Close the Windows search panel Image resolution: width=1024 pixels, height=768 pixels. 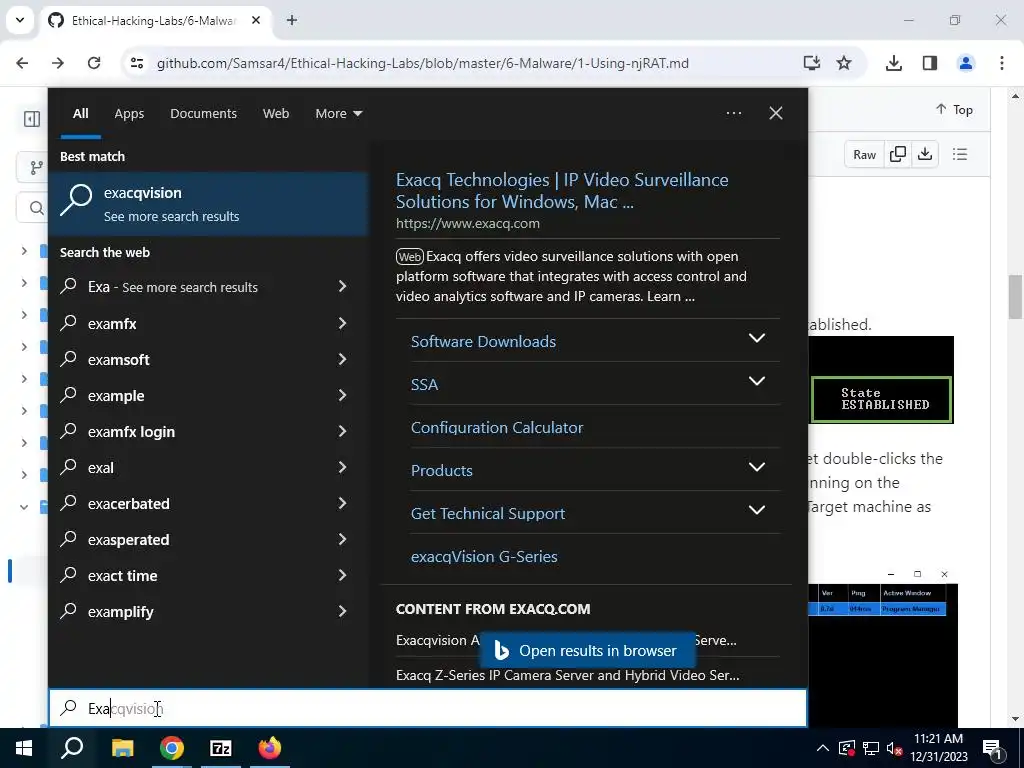[776, 113]
